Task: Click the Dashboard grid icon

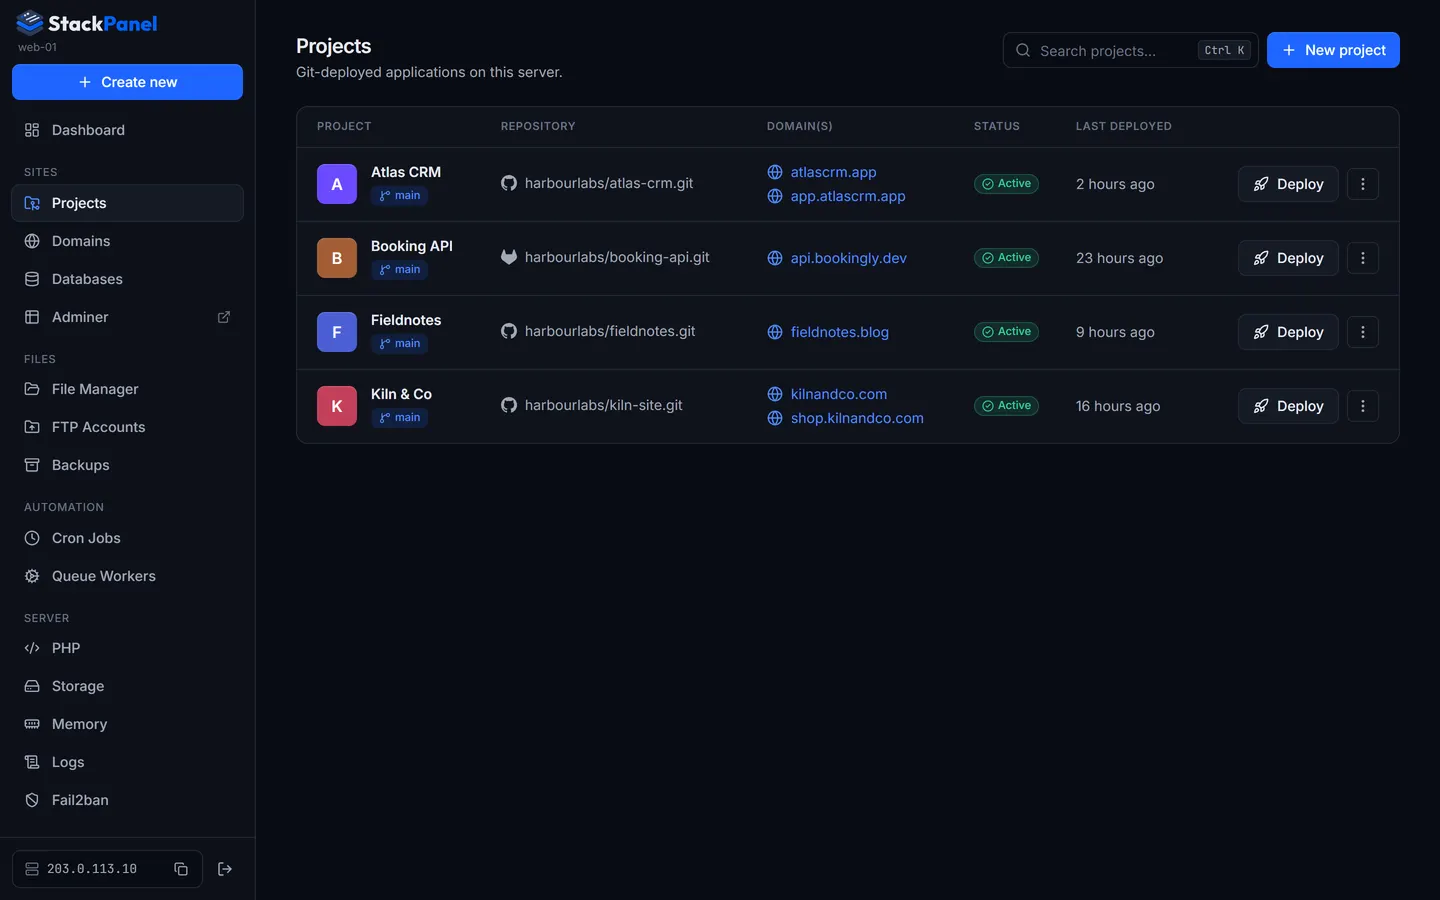Action: (x=32, y=130)
